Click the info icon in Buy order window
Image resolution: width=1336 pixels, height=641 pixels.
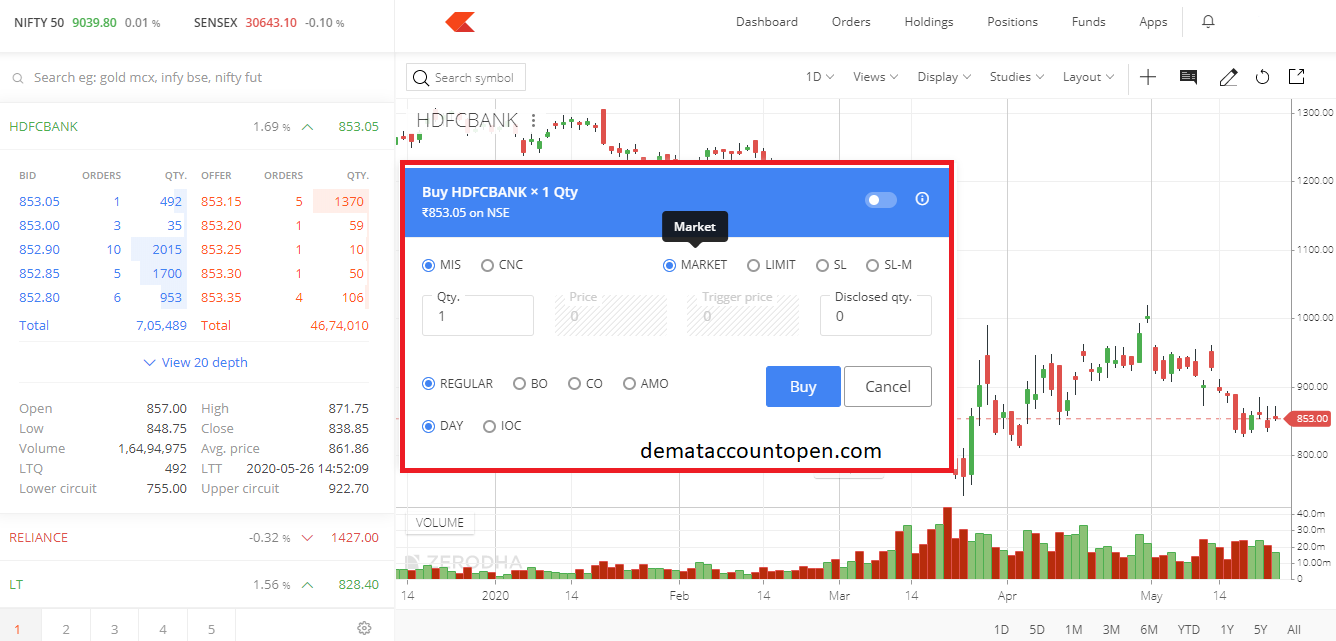922,199
